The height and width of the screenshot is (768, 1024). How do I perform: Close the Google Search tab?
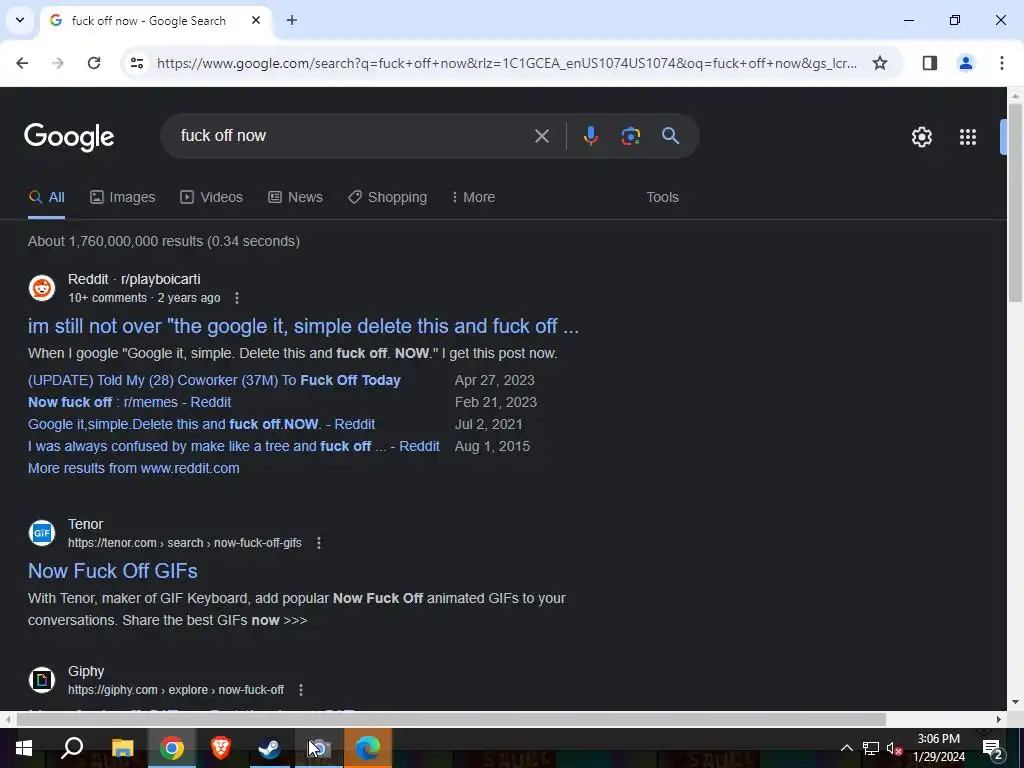click(256, 20)
